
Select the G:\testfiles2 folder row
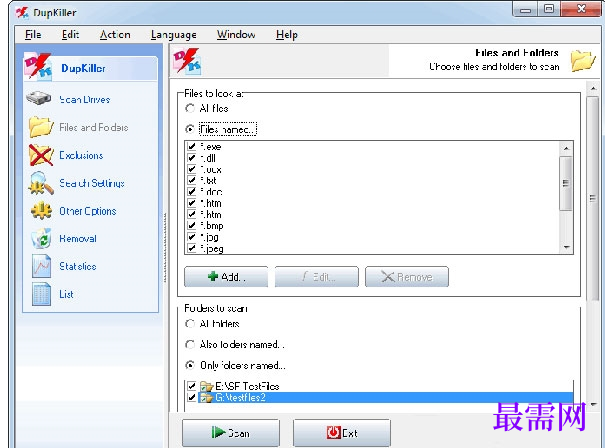(385, 397)
